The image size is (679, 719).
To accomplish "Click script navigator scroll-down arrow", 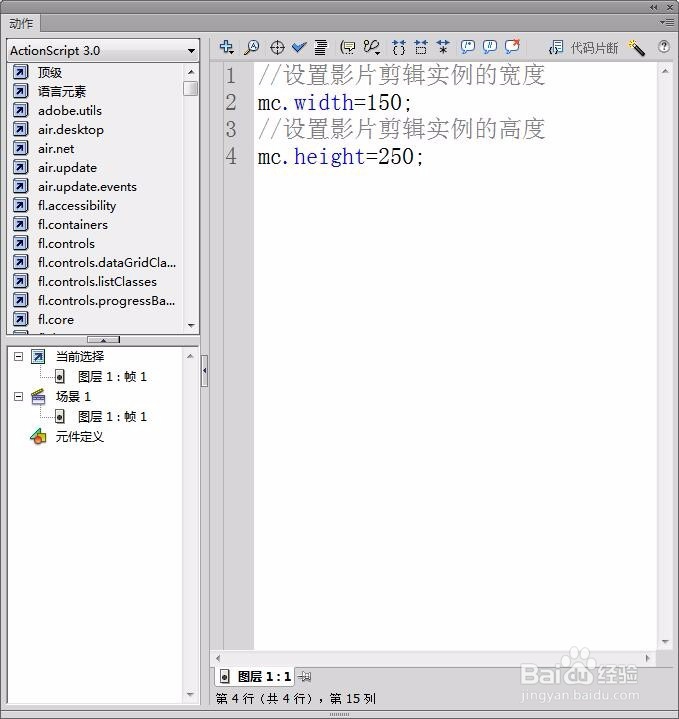I will click(x=190, y=695).
